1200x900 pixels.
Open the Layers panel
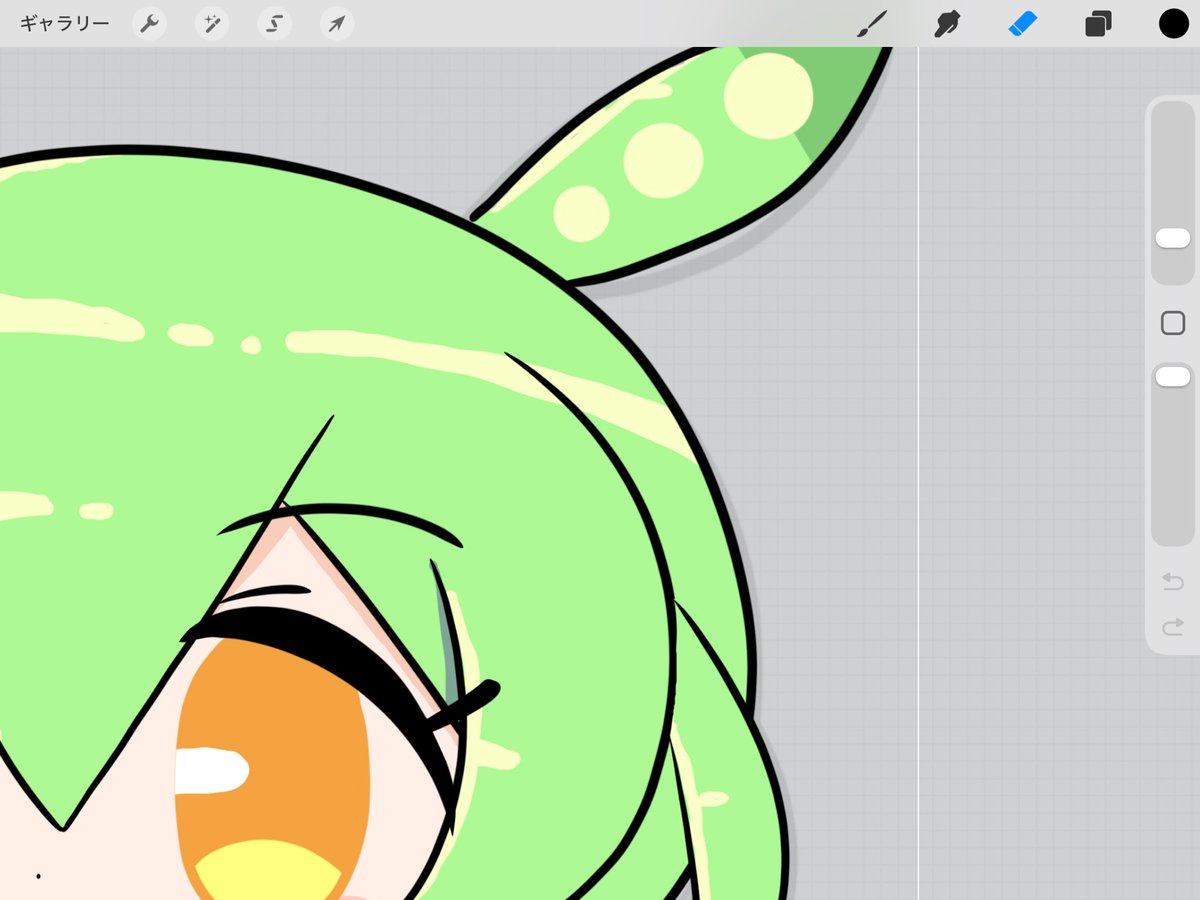tap(1097, 23)
